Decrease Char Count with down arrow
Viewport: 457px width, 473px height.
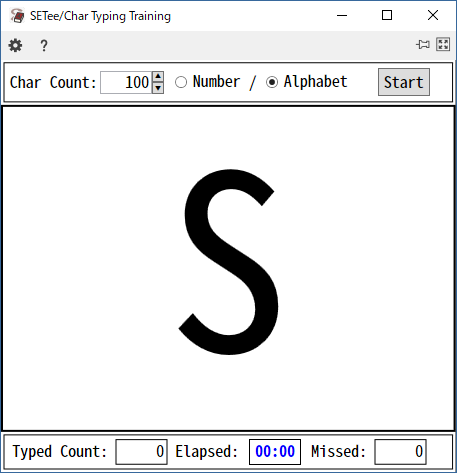pos(158,88)
